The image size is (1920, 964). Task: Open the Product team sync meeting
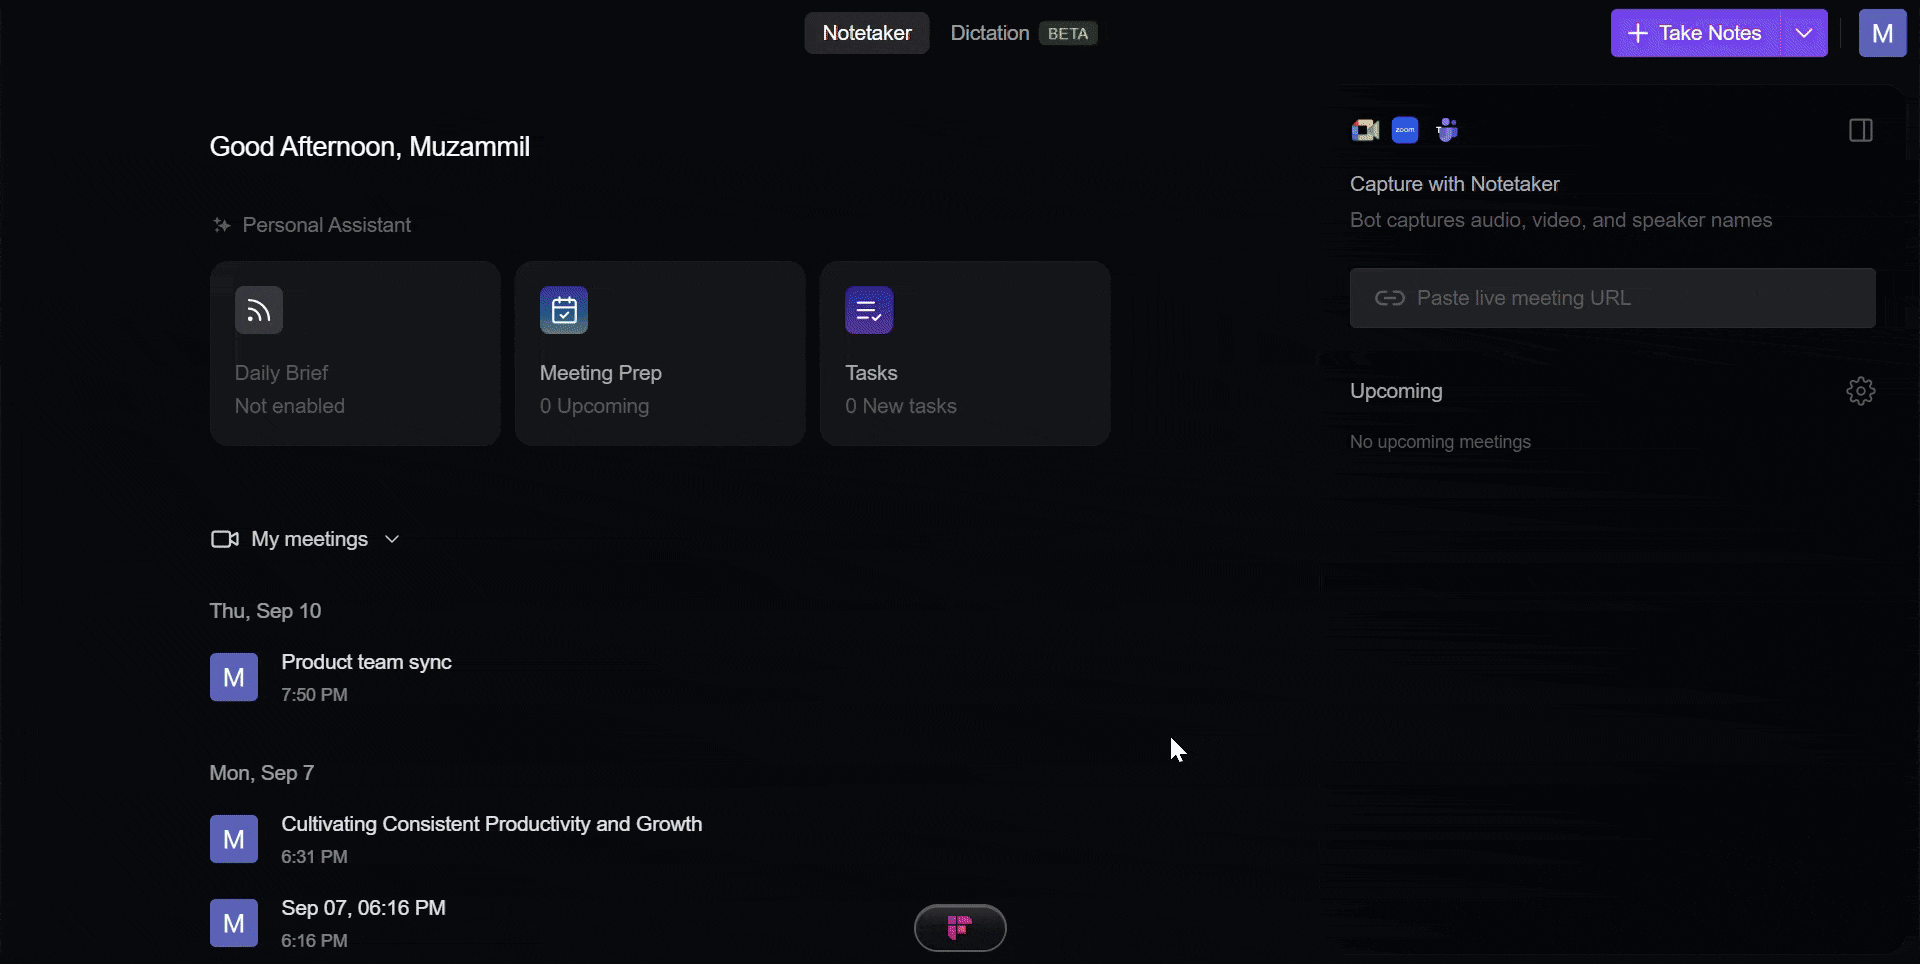(x=366, y=662)
